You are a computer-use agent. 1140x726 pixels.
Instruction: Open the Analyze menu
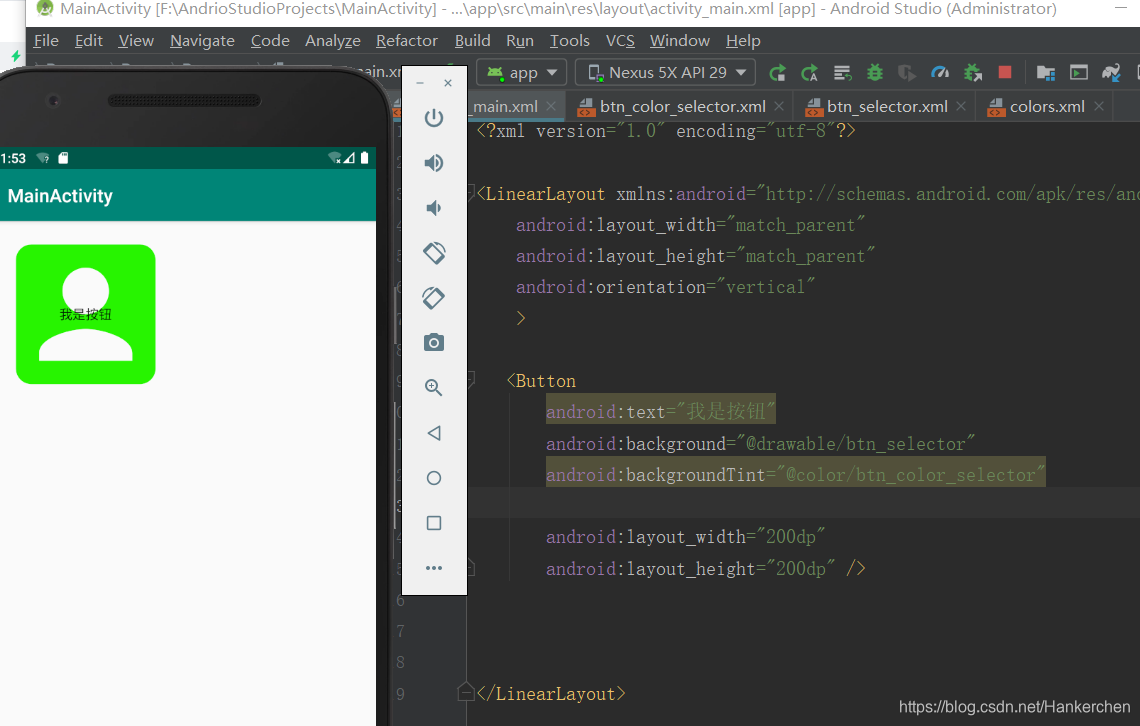pos(332,41)
